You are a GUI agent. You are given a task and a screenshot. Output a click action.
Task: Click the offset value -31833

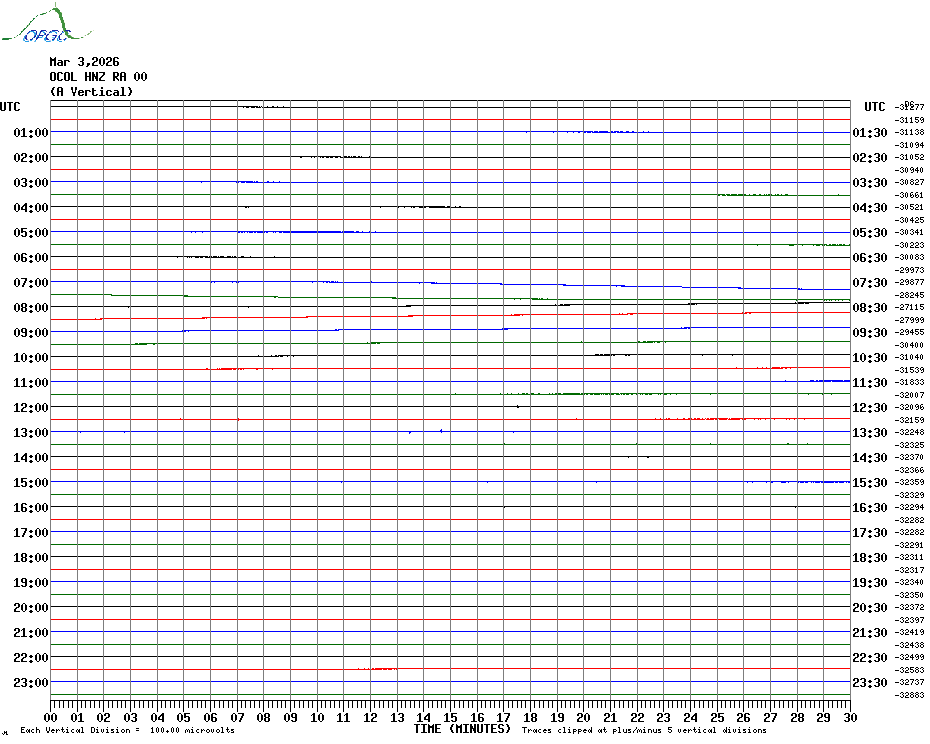click(x=910, y=382)
